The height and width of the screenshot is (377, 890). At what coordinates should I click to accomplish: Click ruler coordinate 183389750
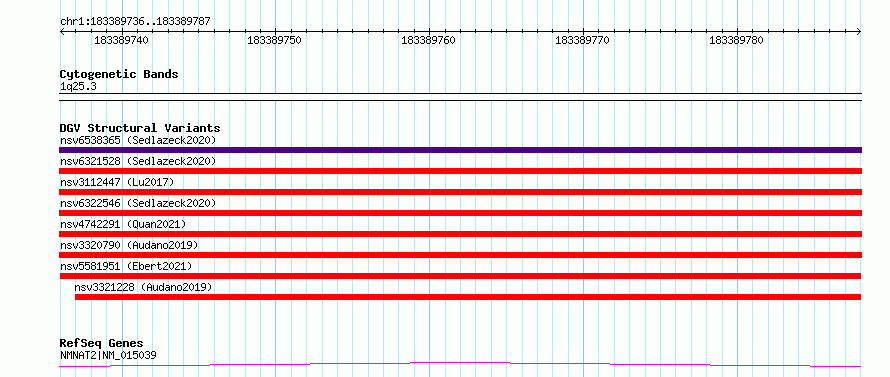pos(275,40)
